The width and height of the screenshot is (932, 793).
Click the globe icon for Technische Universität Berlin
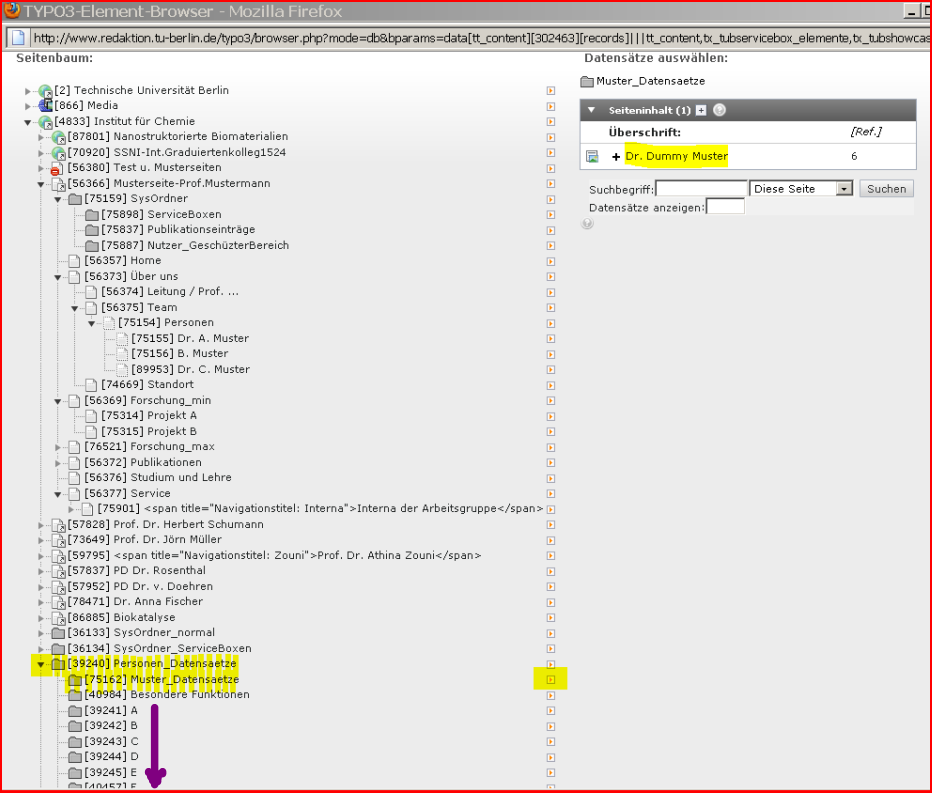45,91
